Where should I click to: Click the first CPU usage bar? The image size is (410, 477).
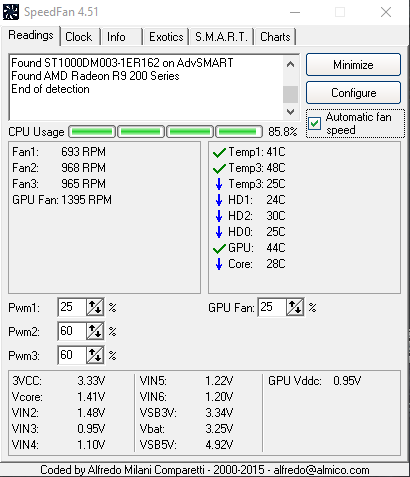click(92, 132)
